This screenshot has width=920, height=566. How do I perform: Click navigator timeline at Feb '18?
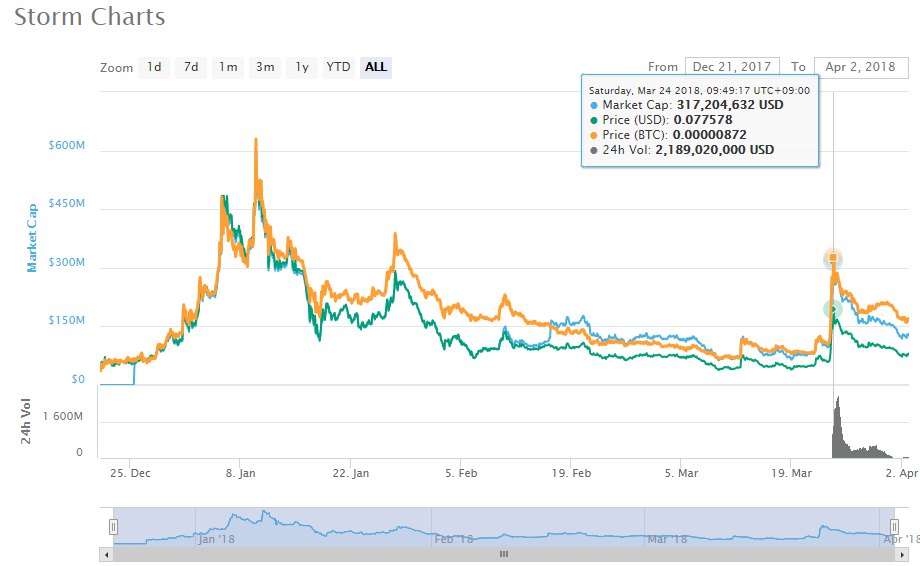click(x=453, y=539)
